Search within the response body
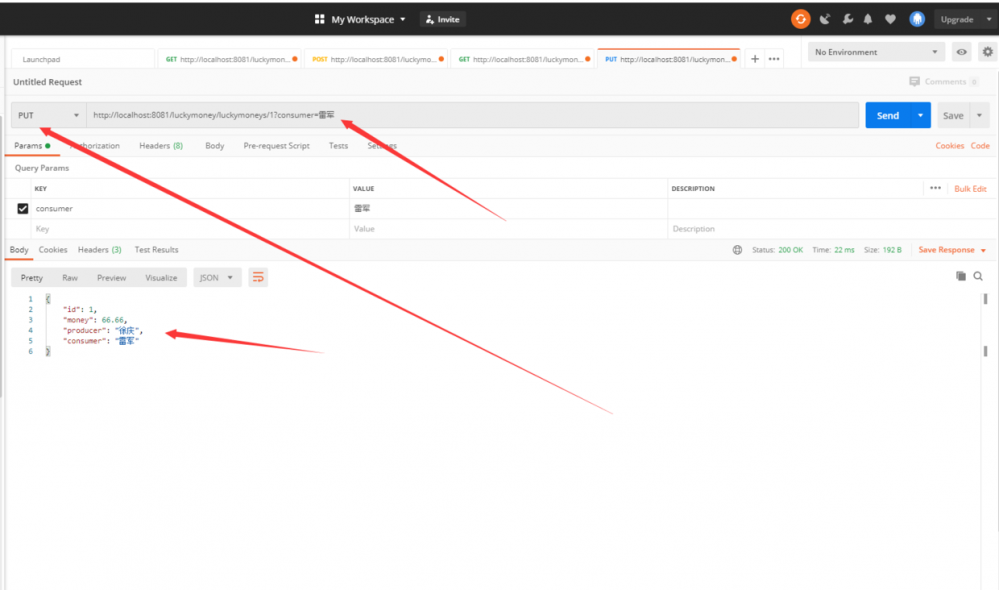The image size is (999, 590). [978, 276]
